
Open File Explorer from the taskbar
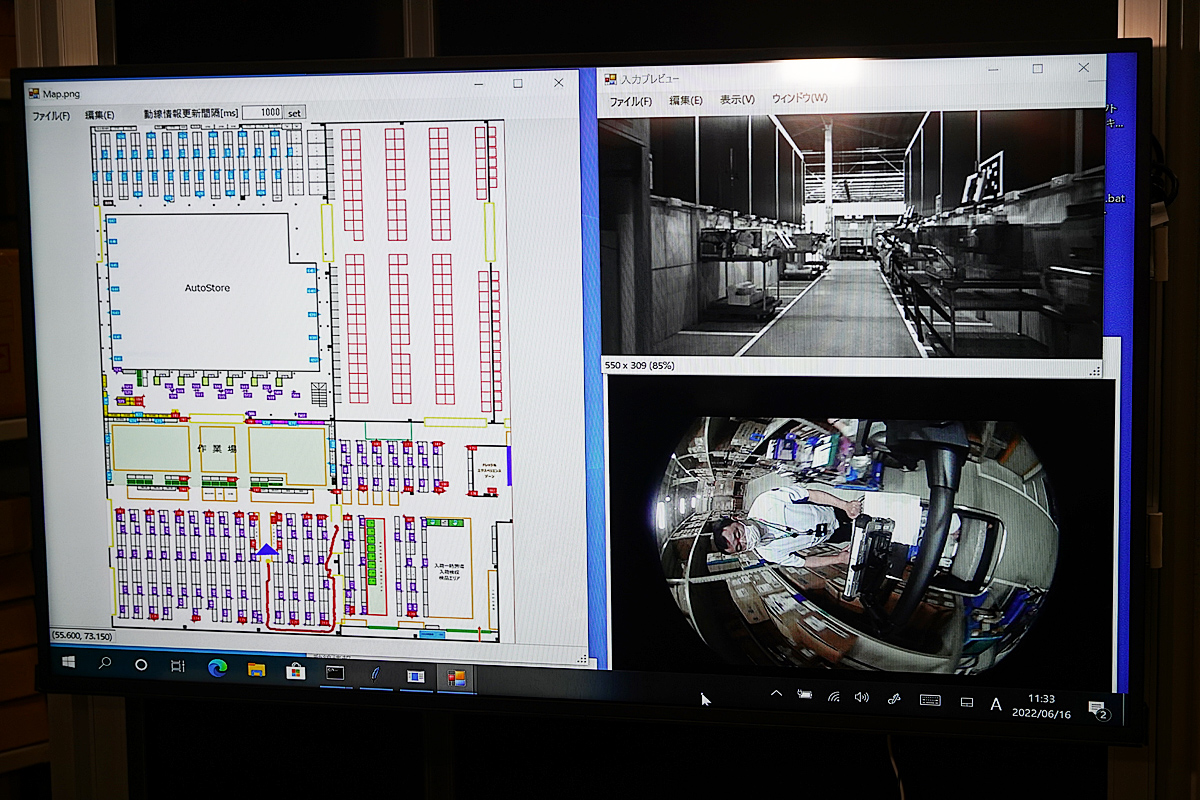pyautogui.click(x=256, y=669)
